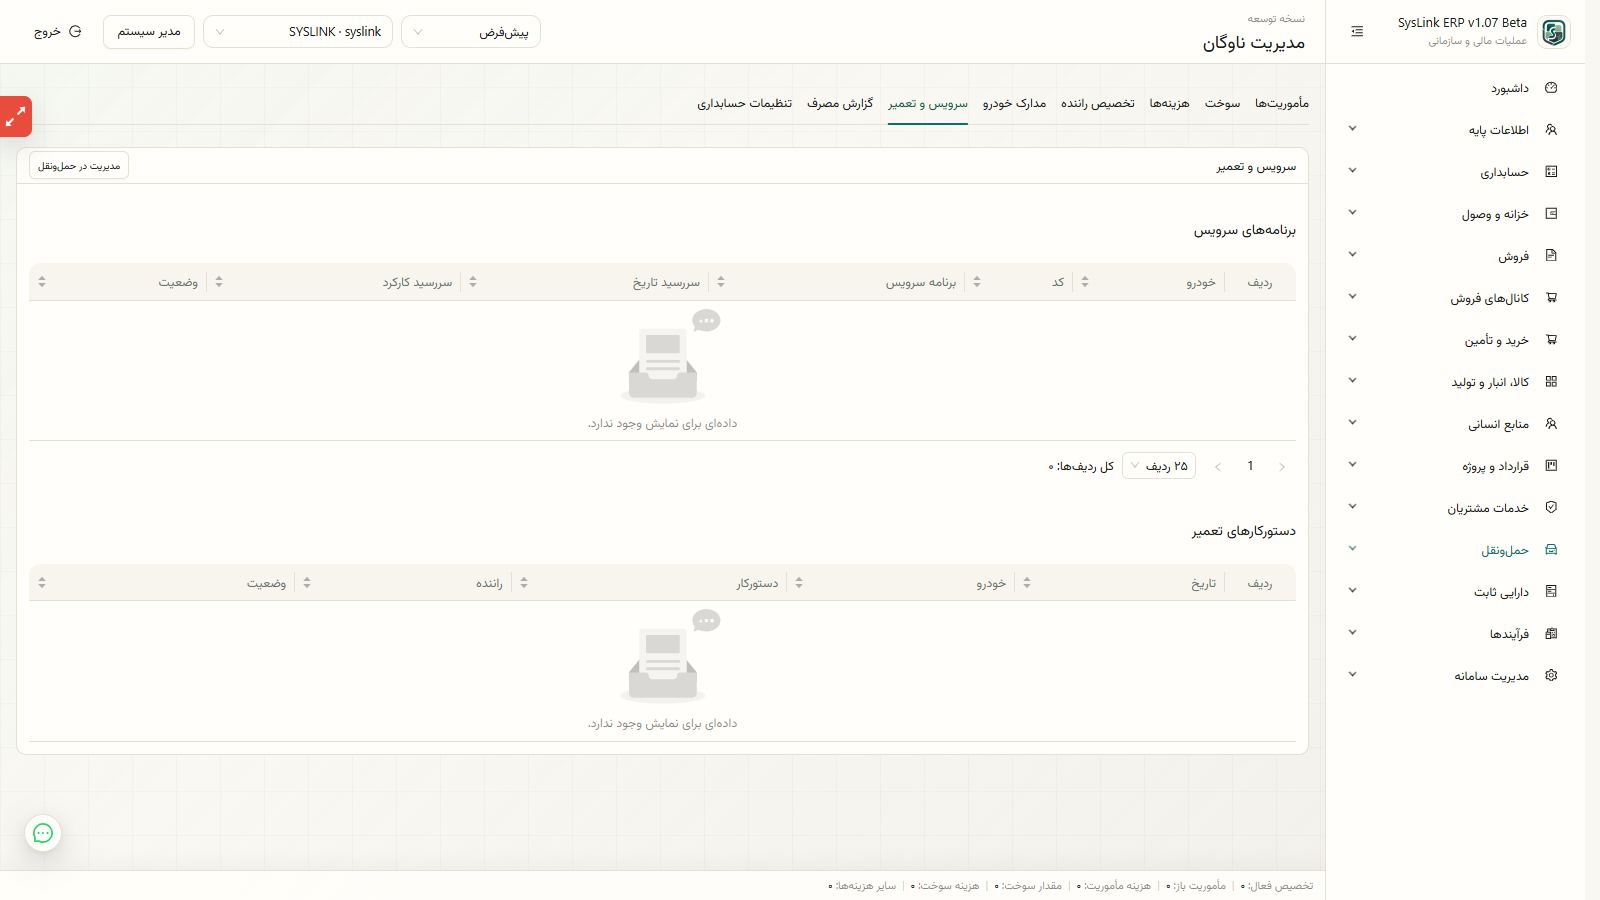Click the مدیریت در حمل‌ونقل button
Viewport: 1600px width, 900px height.
tap(79, 166)
